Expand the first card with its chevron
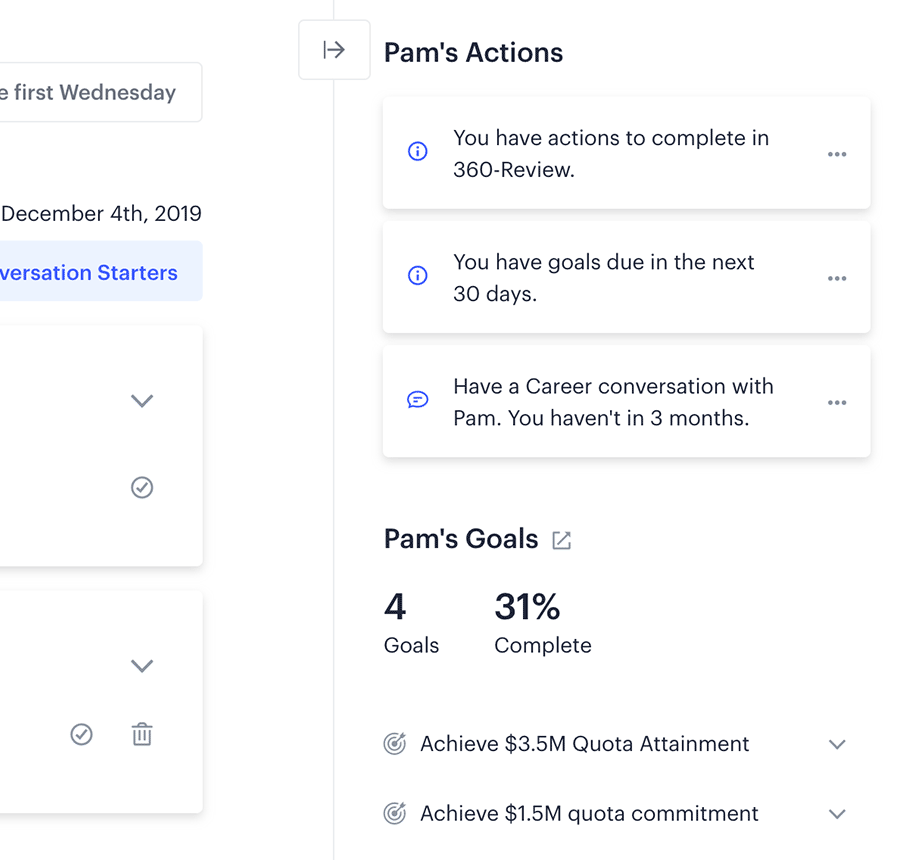Viewport: 900px width, 860px height. [x=142, y=400]
